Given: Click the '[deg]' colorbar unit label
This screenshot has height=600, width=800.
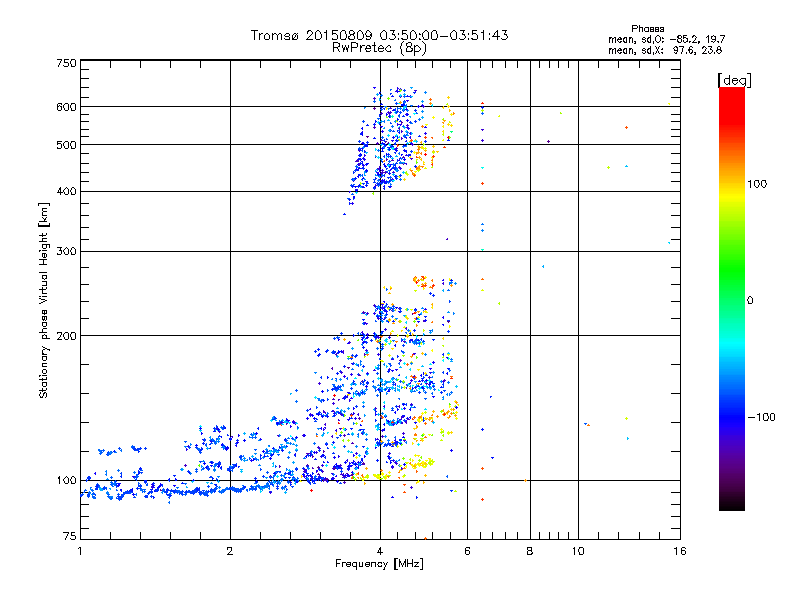Looking at the screenshot, I should coord(734,80).
